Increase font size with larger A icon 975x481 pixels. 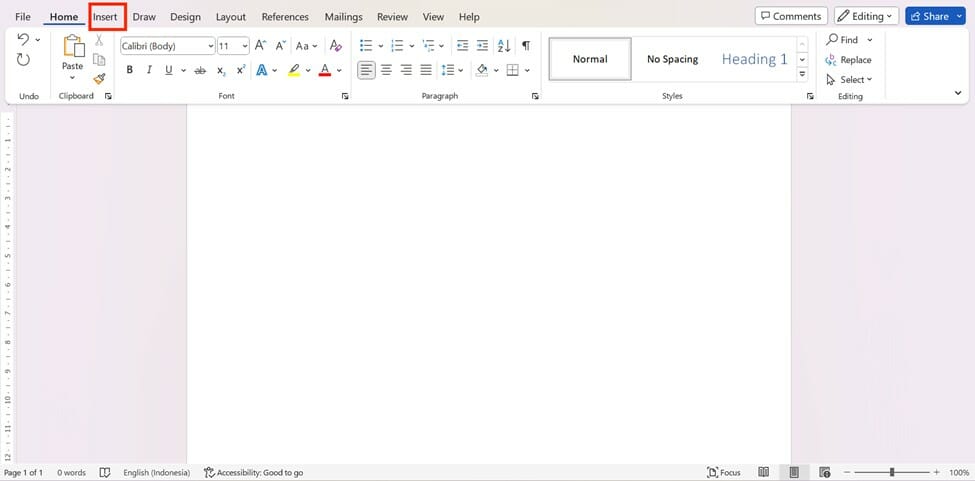tap(261, 45)
